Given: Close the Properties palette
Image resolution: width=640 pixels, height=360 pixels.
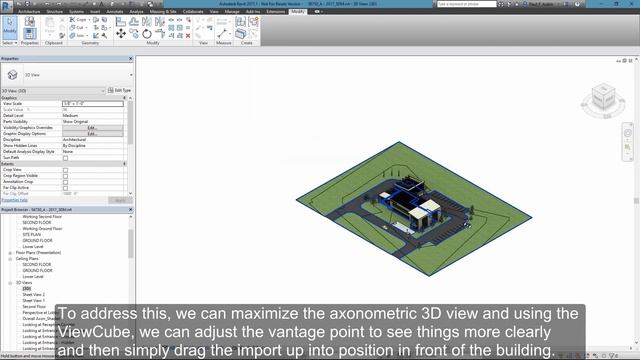Looking at the screenshot, I should [x=131, y=59].
